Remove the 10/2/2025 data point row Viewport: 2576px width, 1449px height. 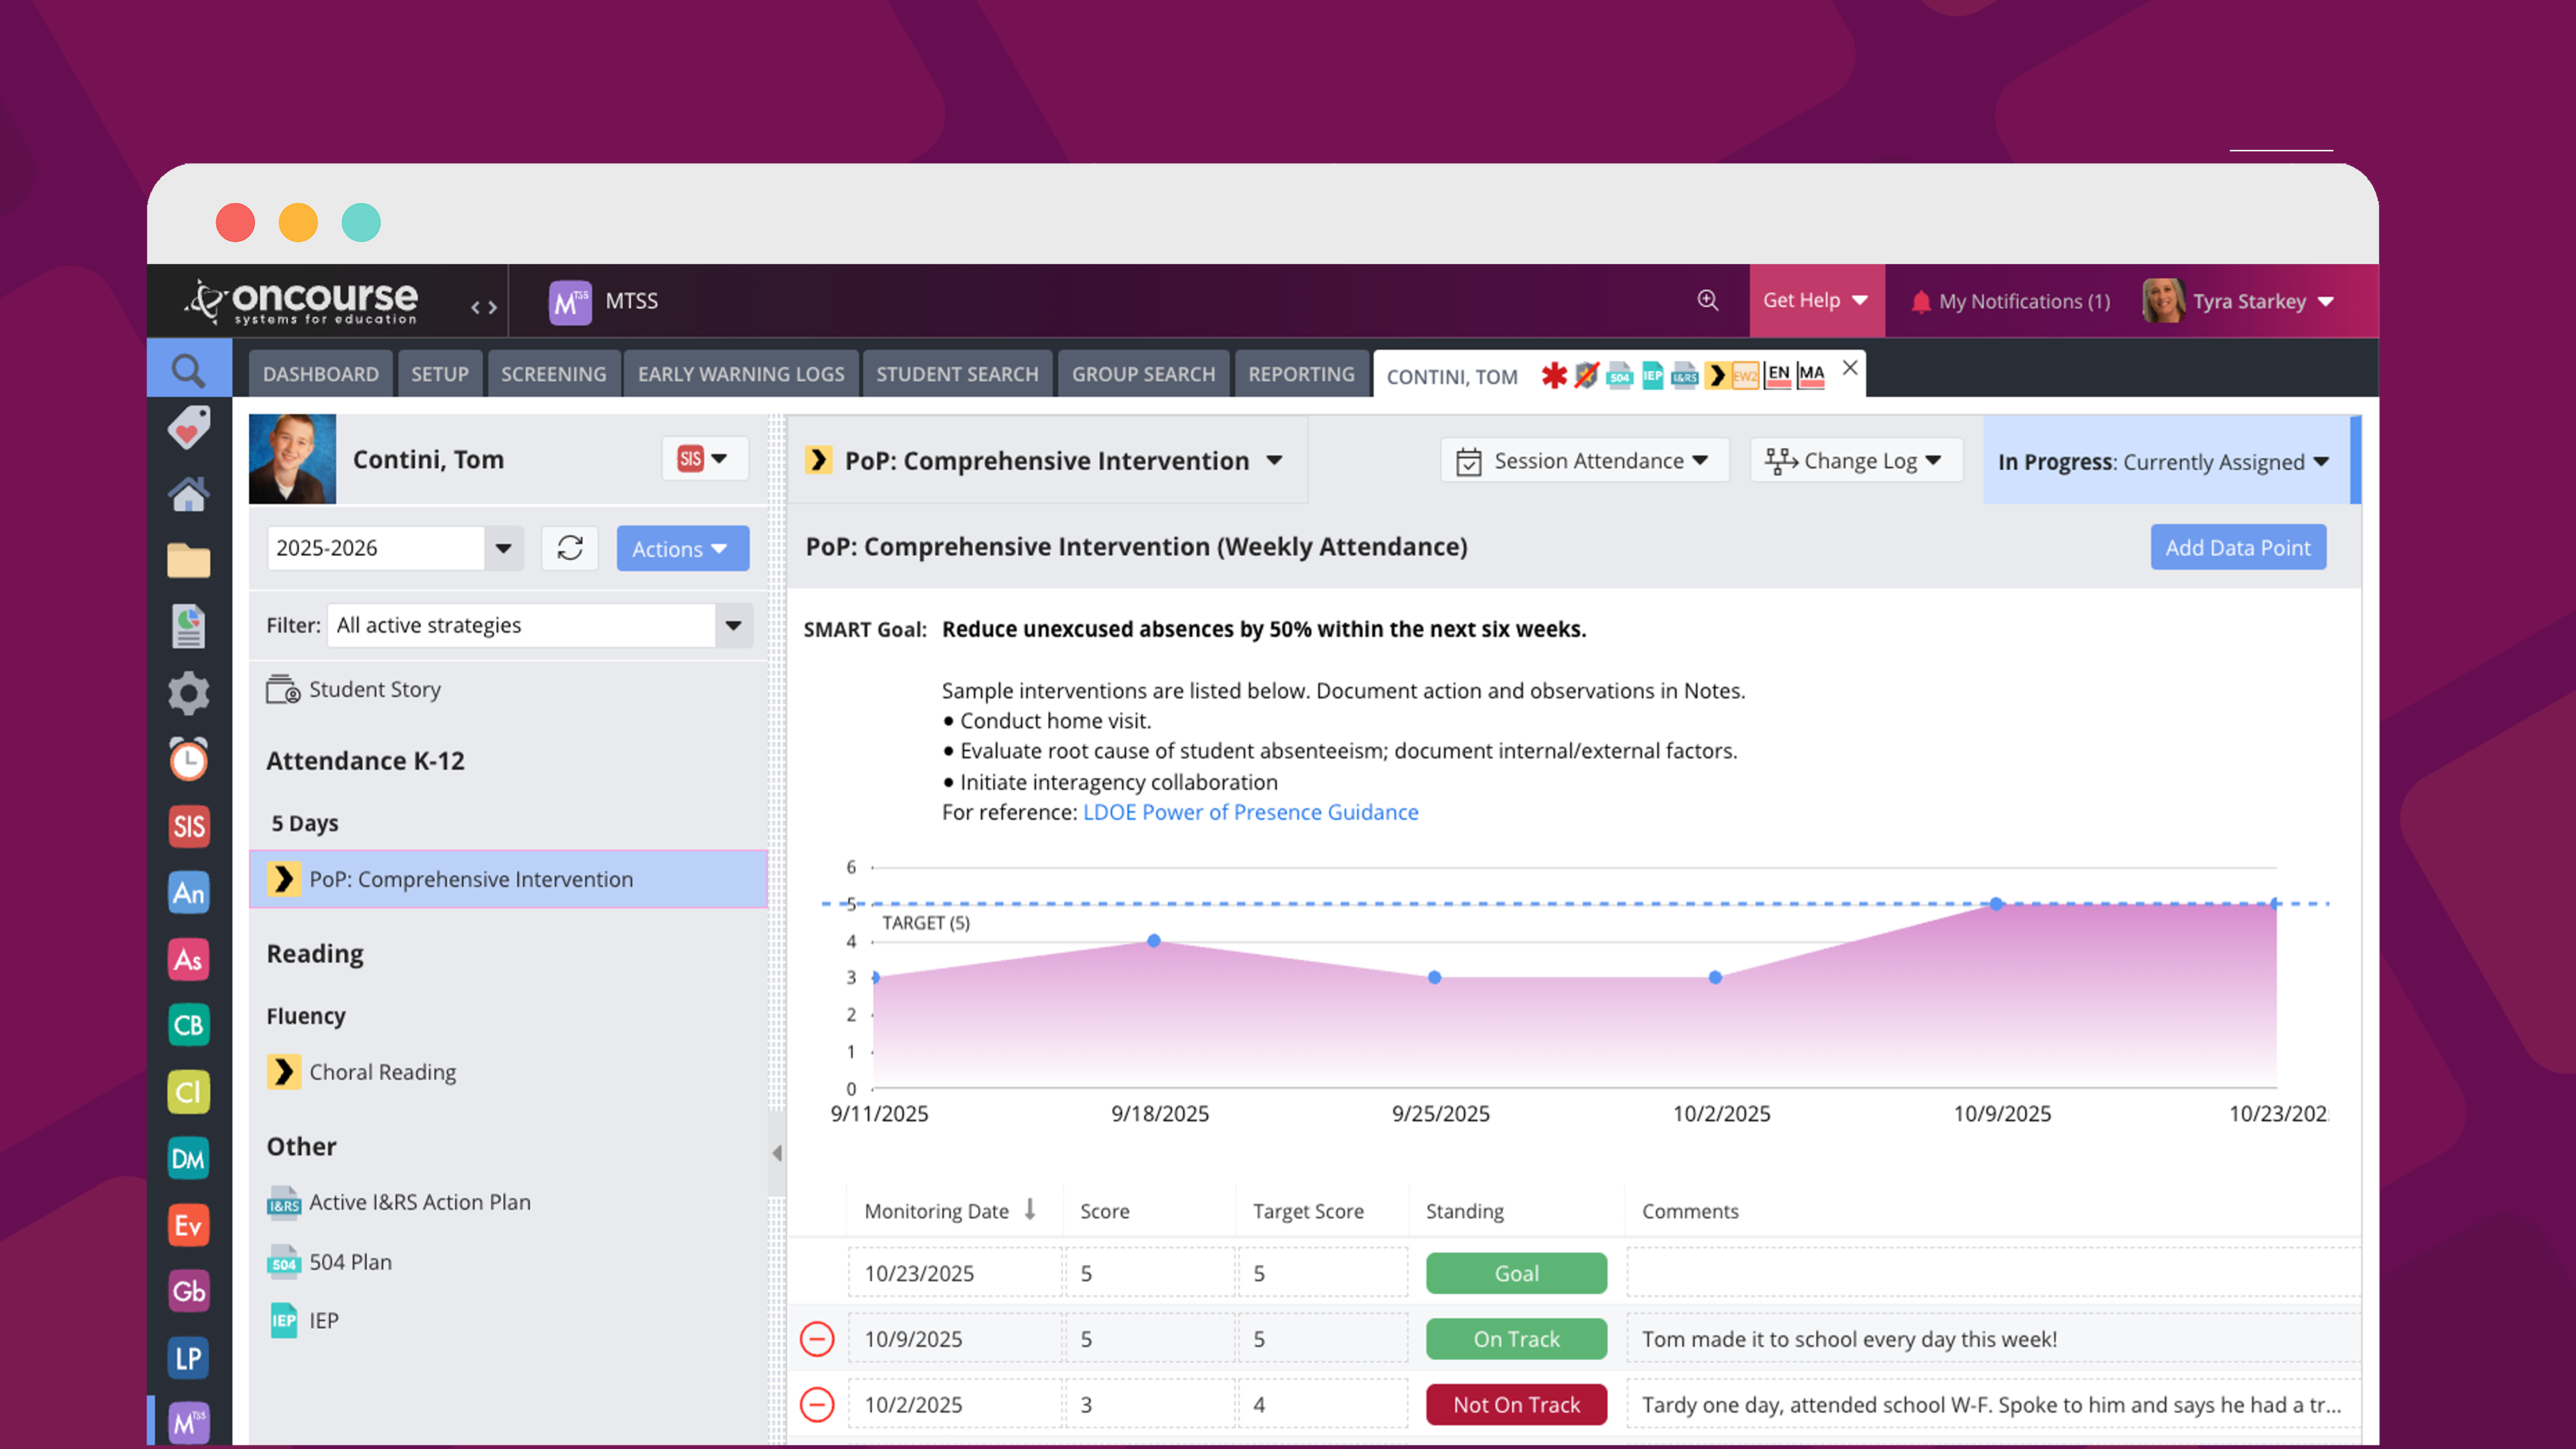point(817,1405)
